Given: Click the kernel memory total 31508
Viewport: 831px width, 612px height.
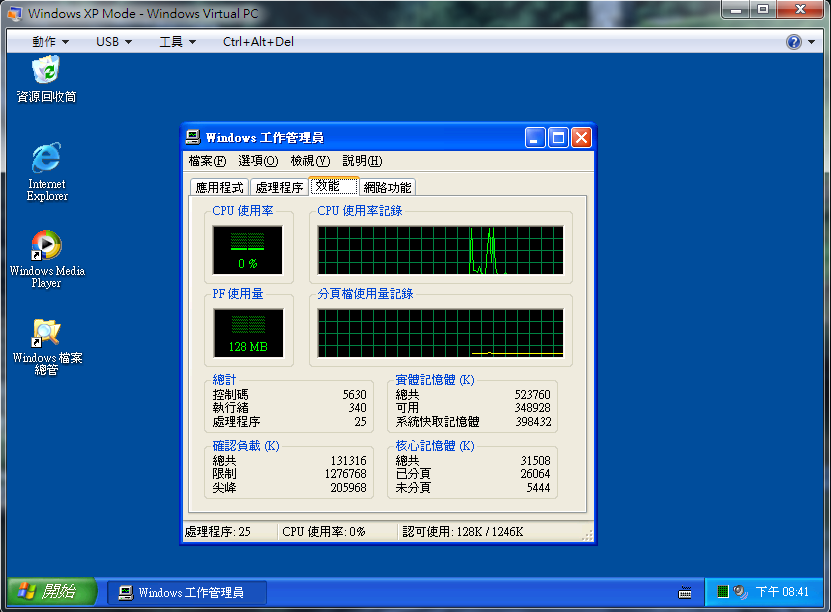Looking at the screenshot, I should tap(535, 460).
